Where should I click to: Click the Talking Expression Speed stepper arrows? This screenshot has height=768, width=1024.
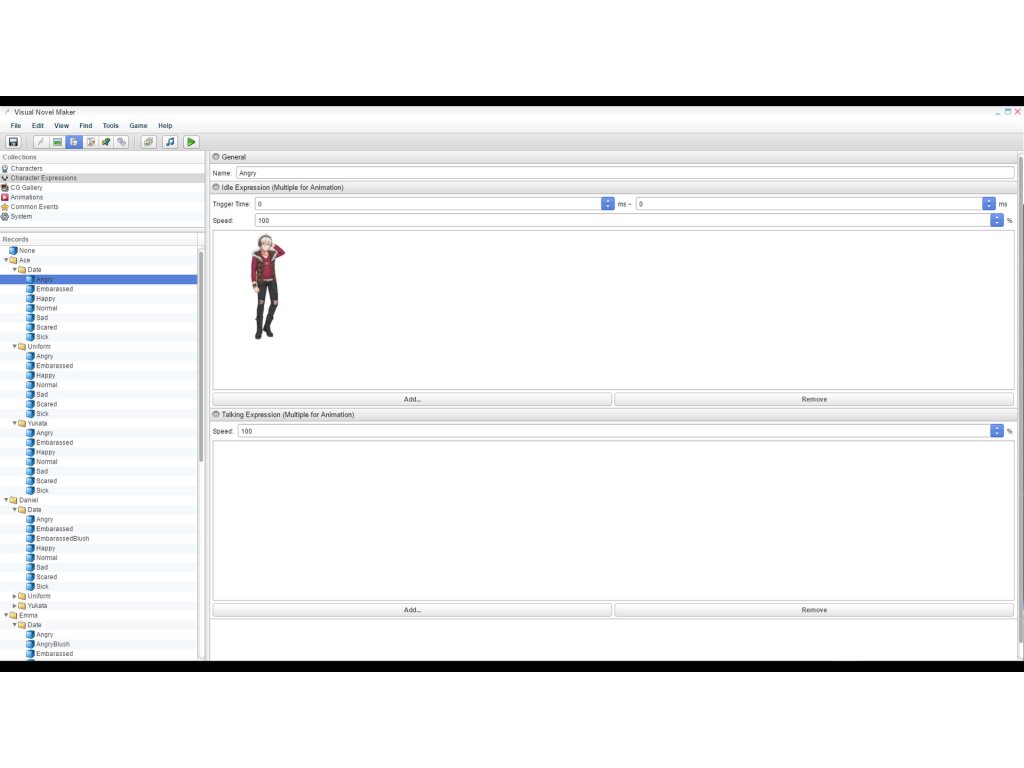point(997,431)
